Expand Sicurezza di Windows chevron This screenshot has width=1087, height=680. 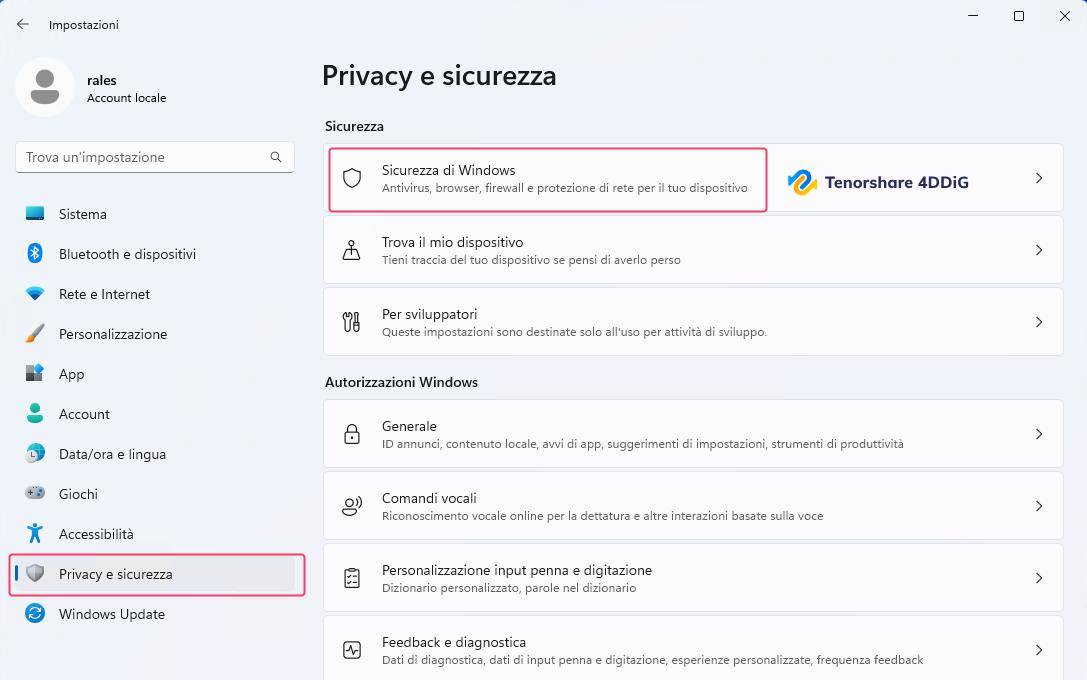pos(1039,178)
